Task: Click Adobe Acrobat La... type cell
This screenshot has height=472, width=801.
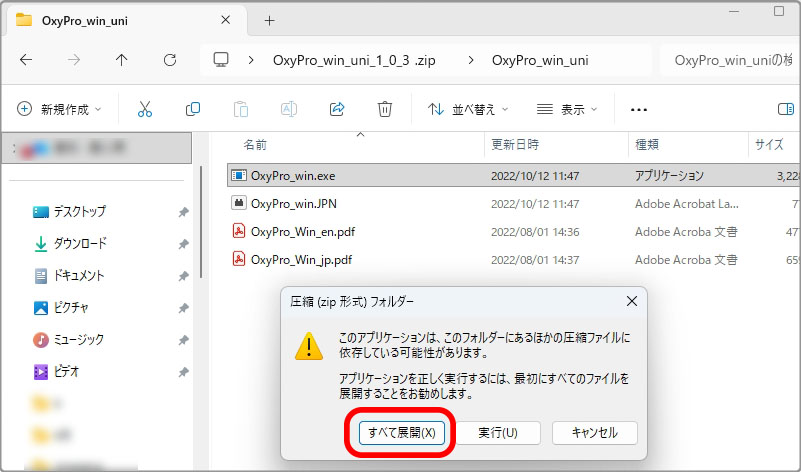Action: click(x=687, y=204)
